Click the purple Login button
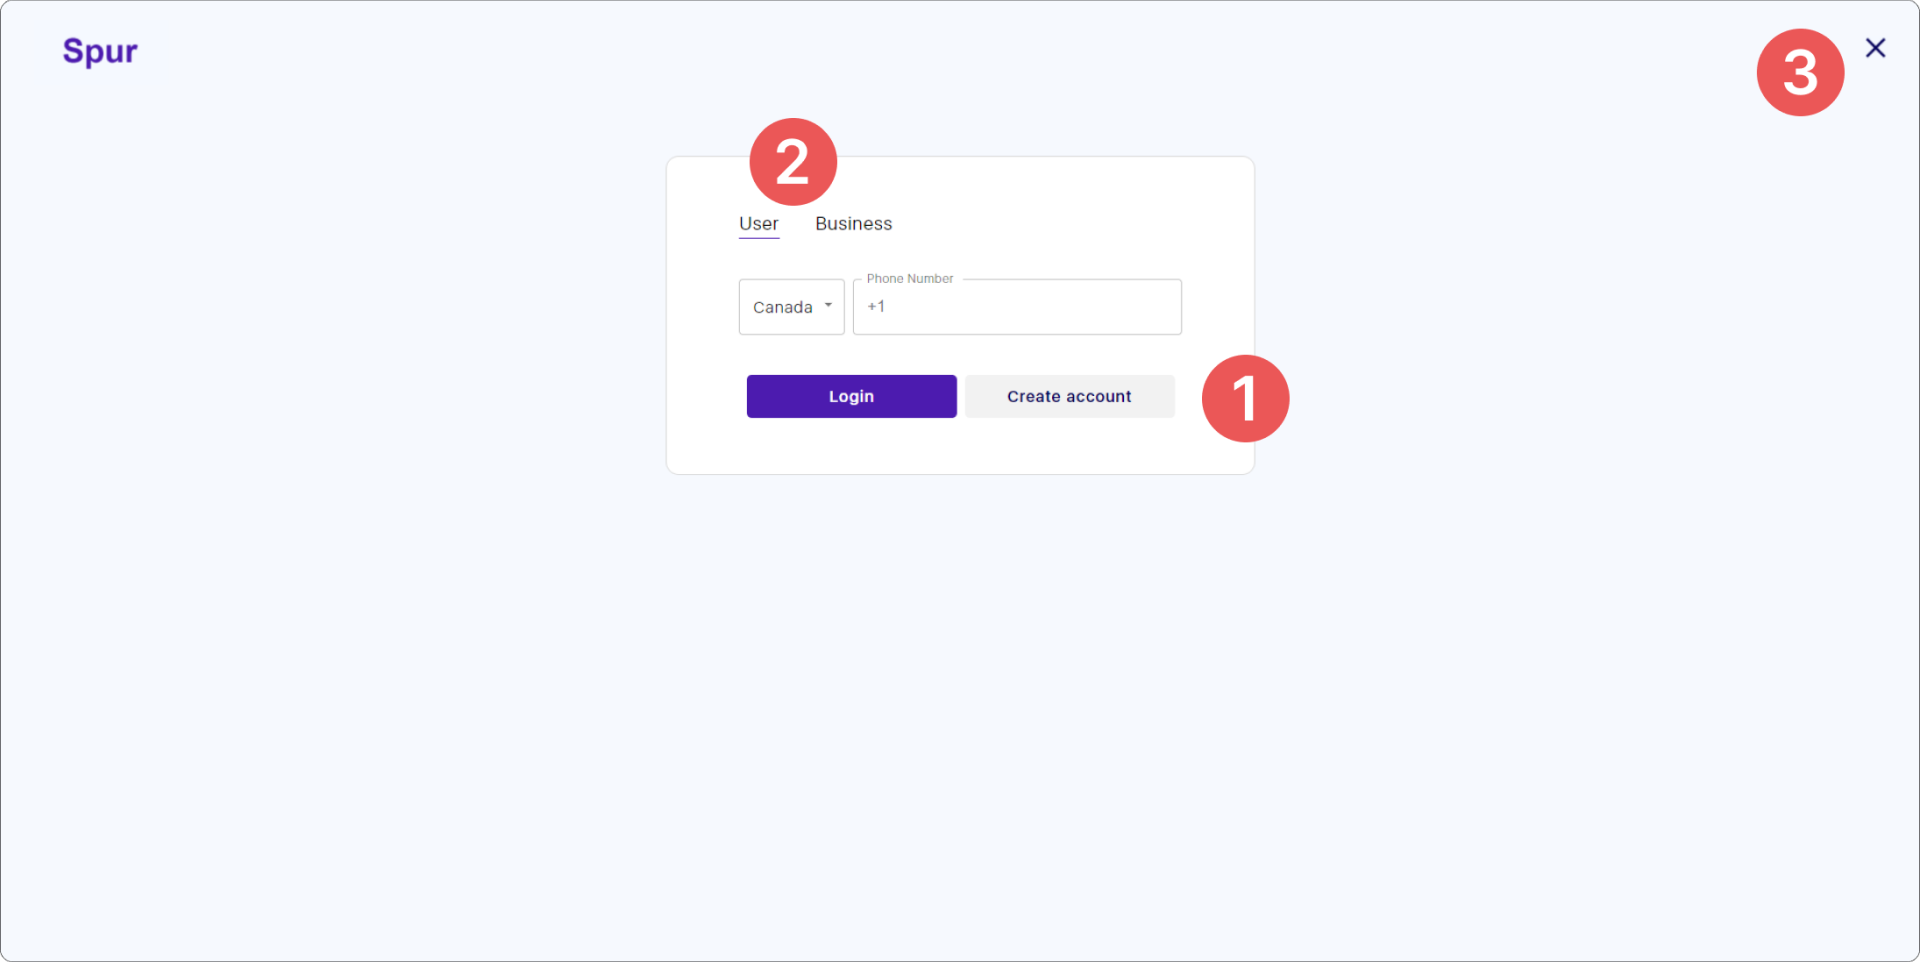 click(x=851, y=396)
